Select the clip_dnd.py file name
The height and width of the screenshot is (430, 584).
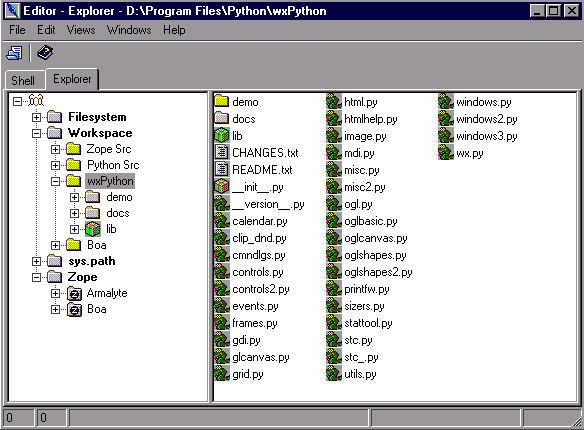(x=259, y=238)
